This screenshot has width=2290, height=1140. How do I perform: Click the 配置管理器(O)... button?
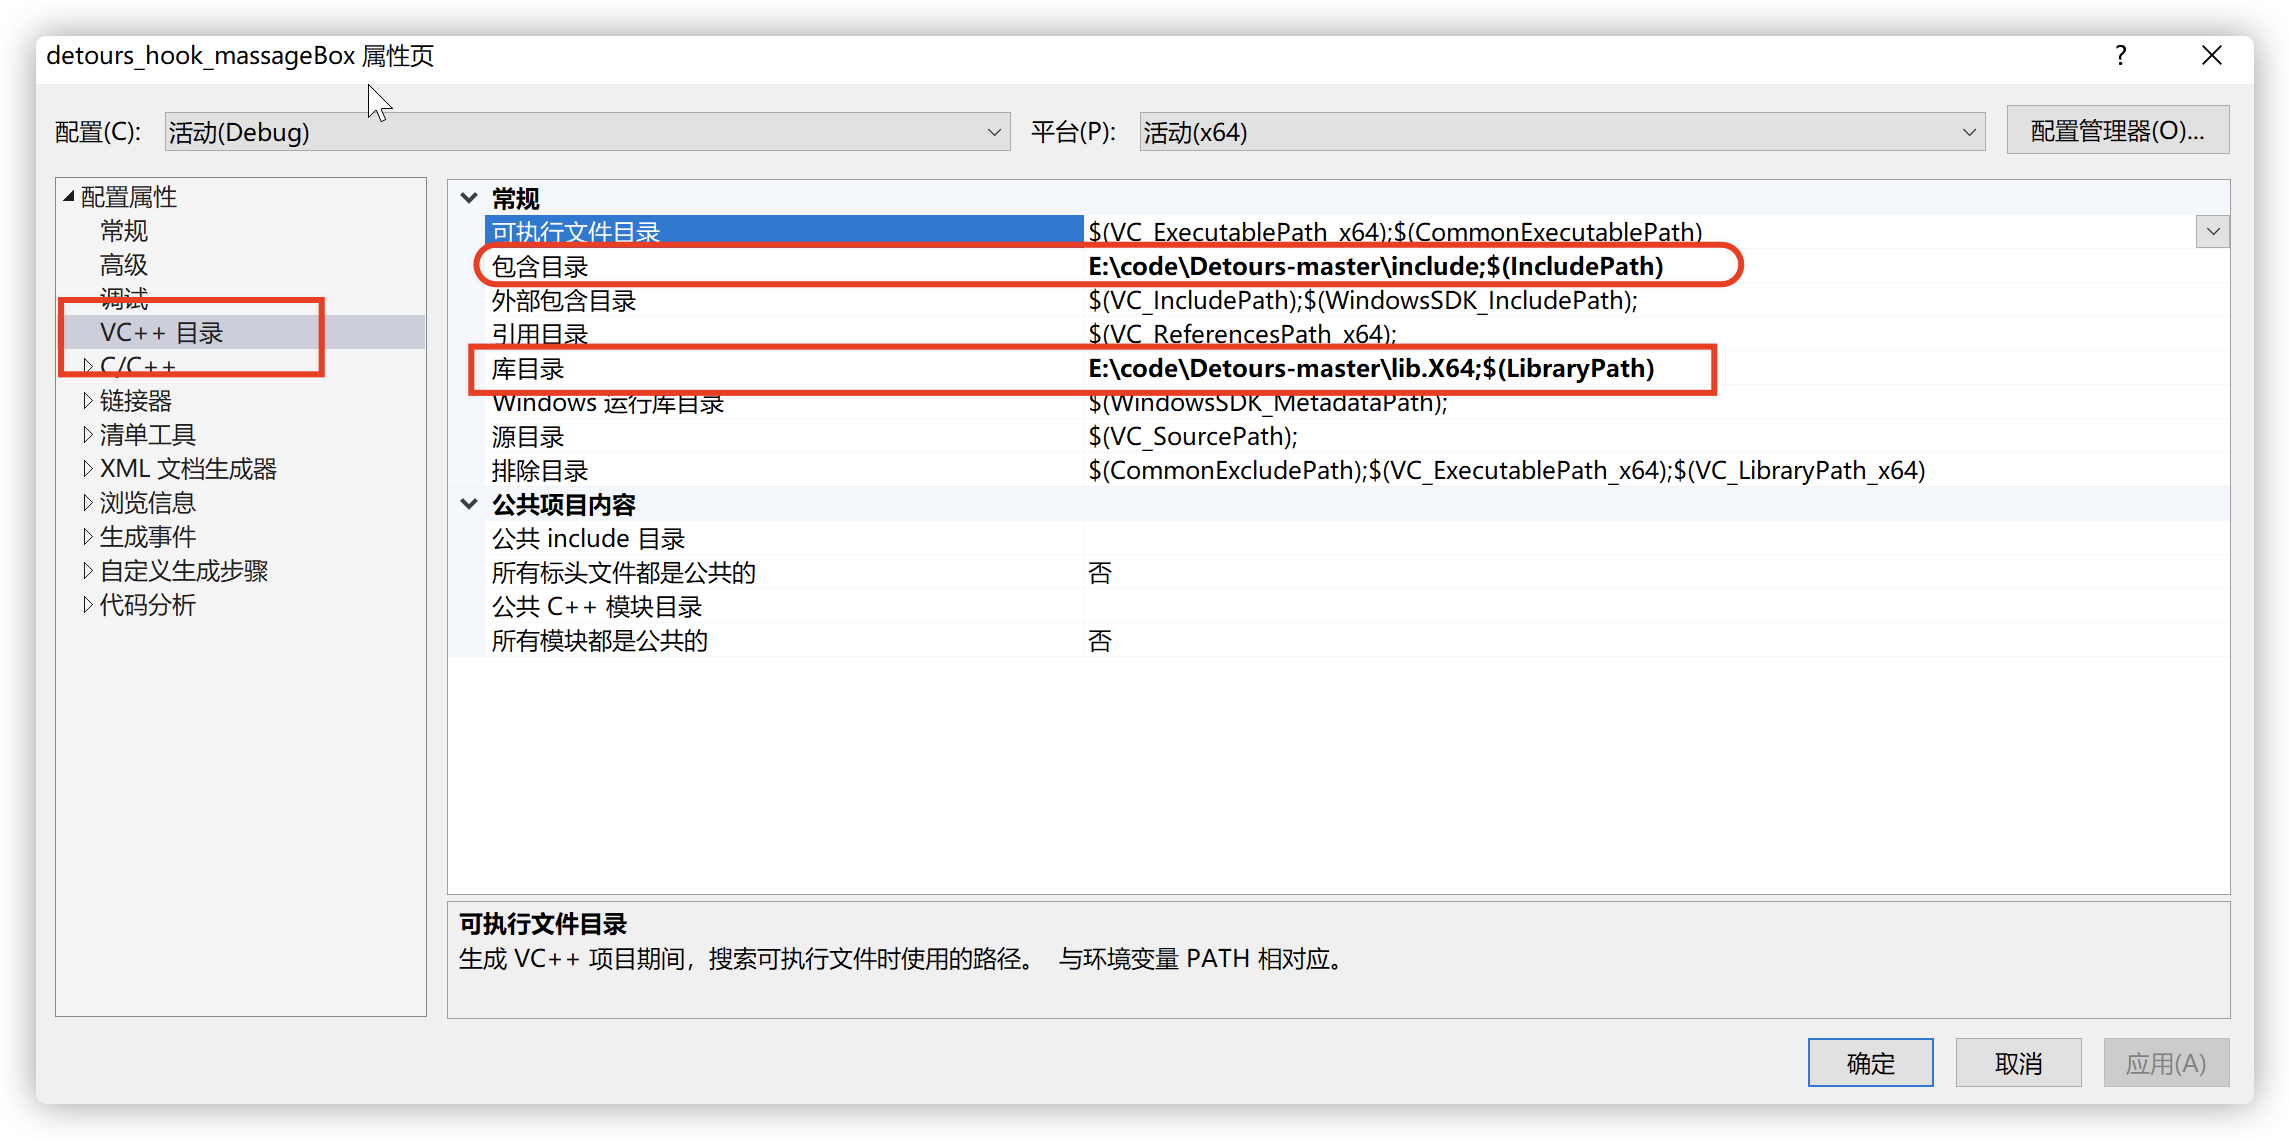coord(2117,131)
